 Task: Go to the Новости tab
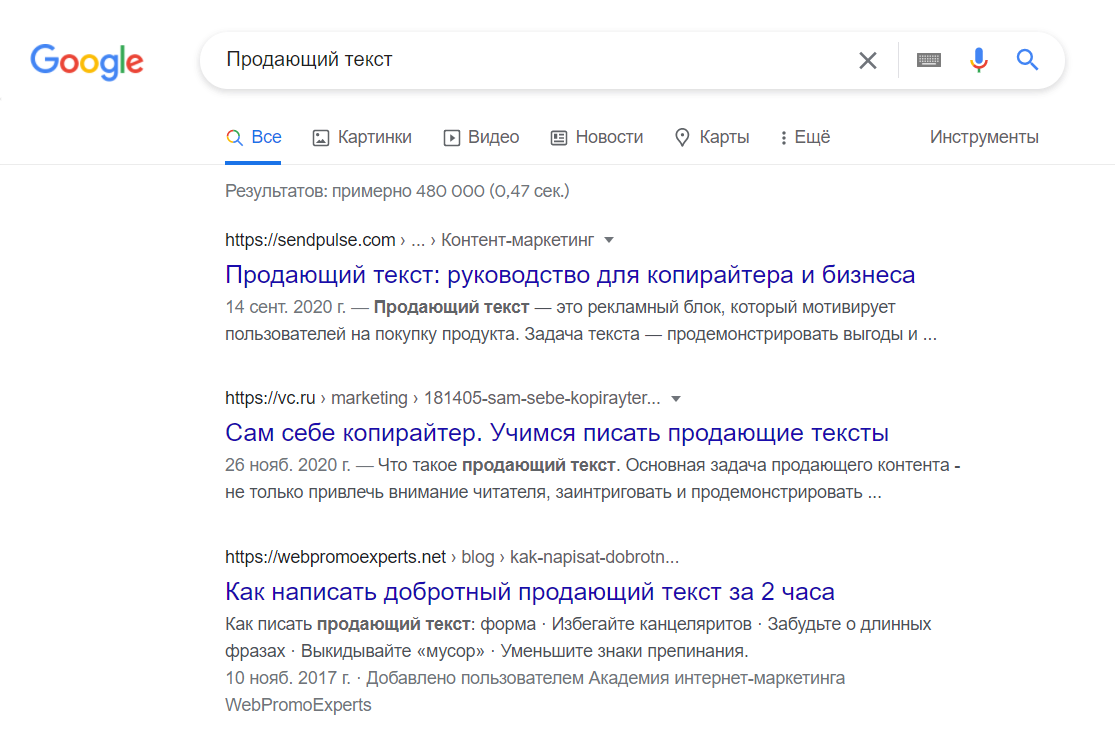pos(597,138)
